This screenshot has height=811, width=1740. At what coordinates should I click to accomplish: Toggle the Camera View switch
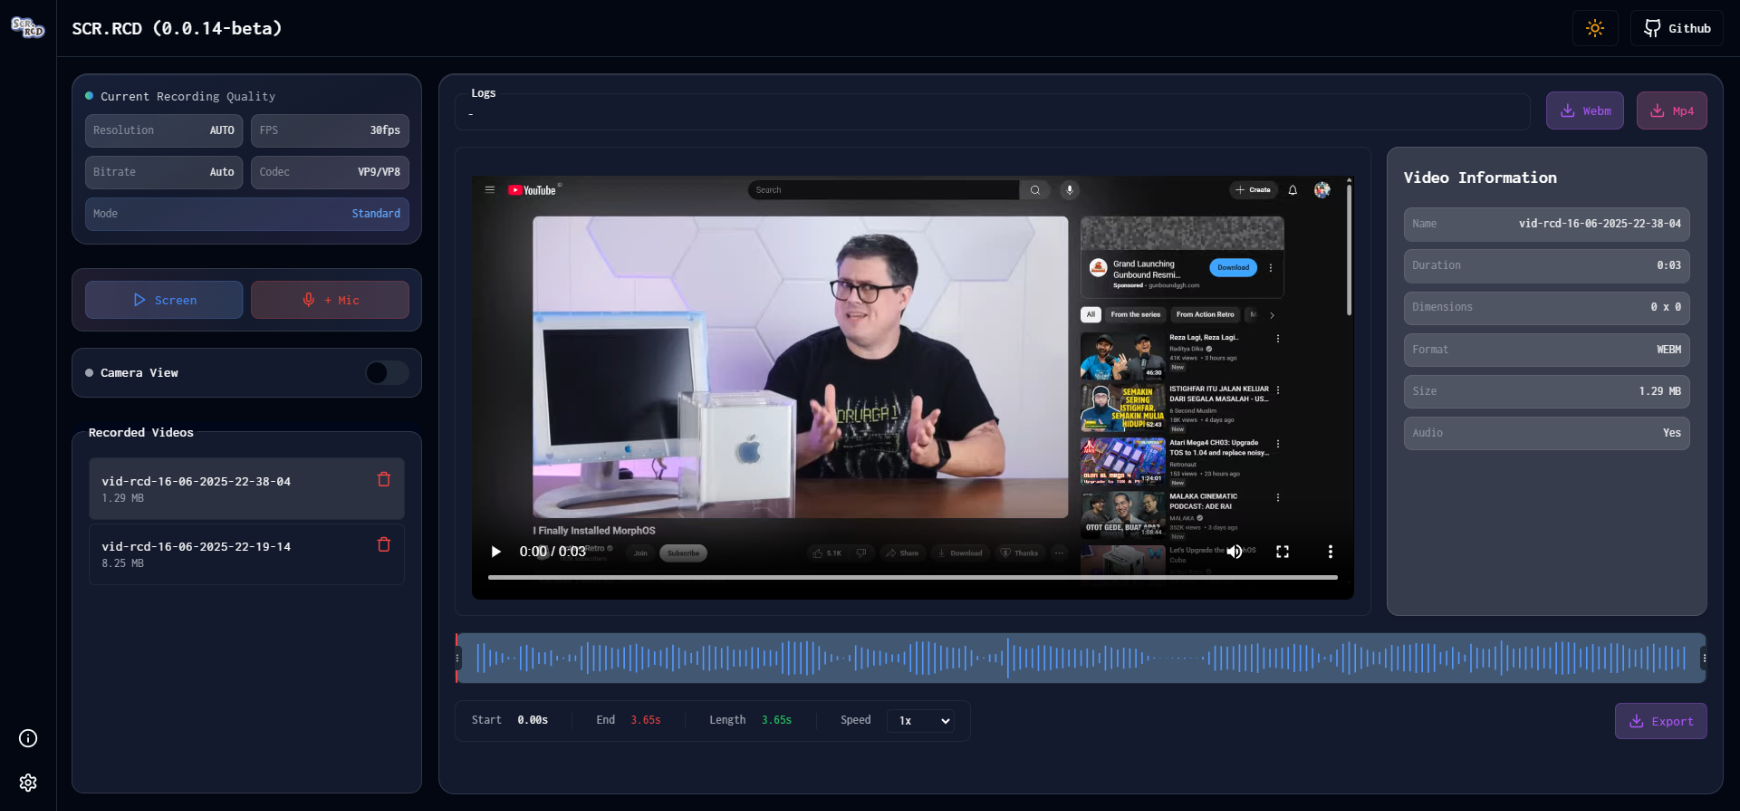click(x=387, y=373)
